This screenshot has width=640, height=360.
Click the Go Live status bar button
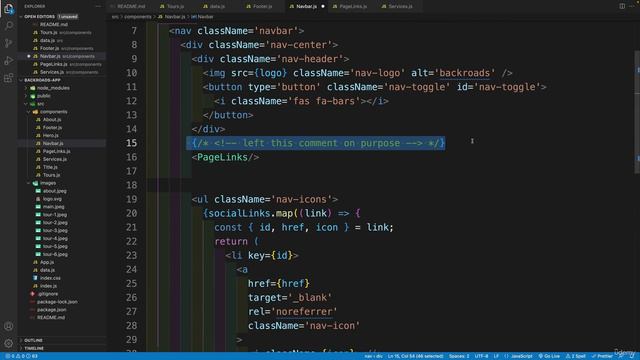point(549,356)
